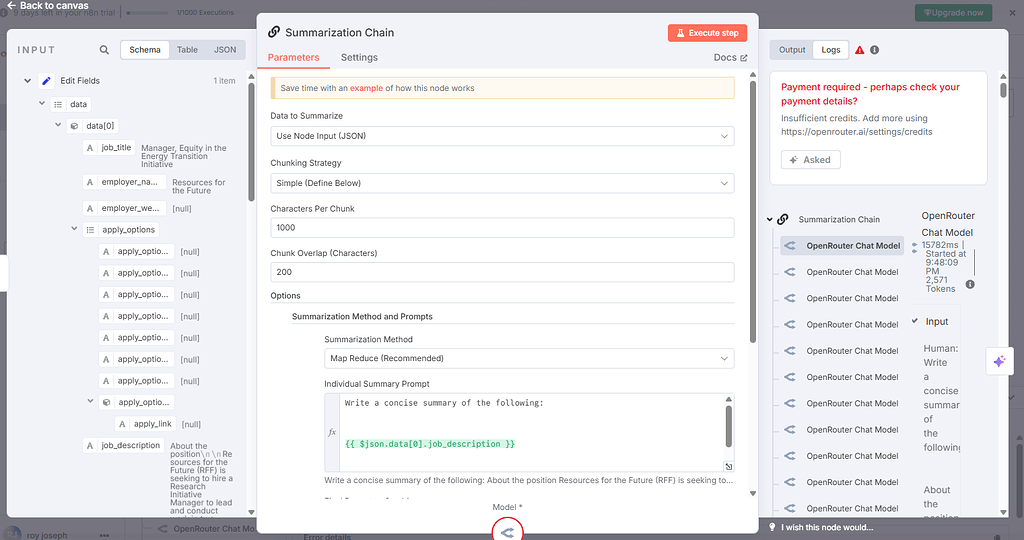Click the cube icon next to data[0]

pyautogui.click(x=74, y=126)
